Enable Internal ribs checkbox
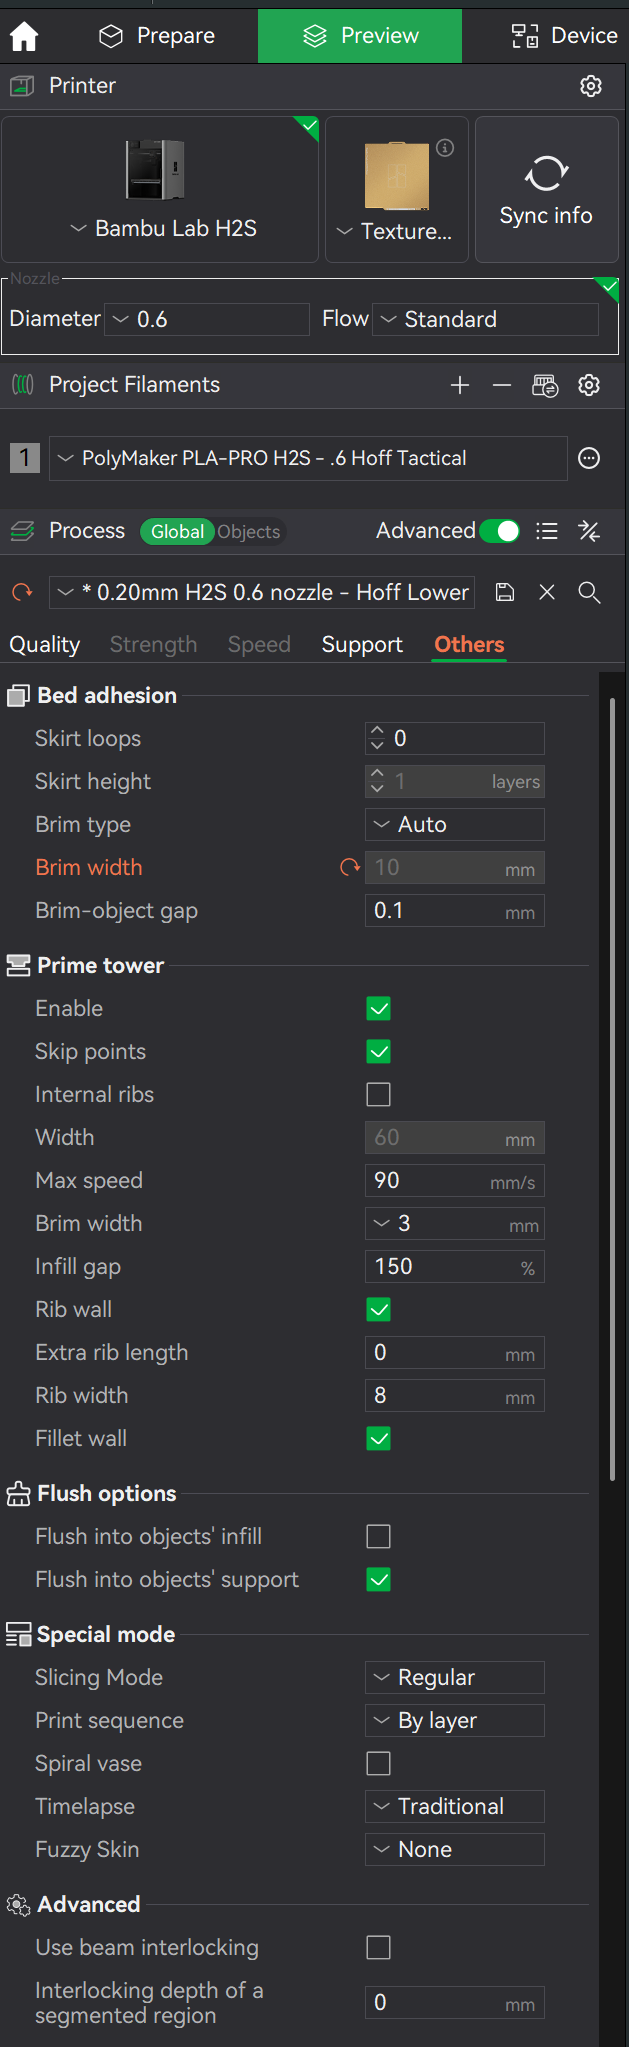This screenshot has width=629, height=2047. [379, 1095]
